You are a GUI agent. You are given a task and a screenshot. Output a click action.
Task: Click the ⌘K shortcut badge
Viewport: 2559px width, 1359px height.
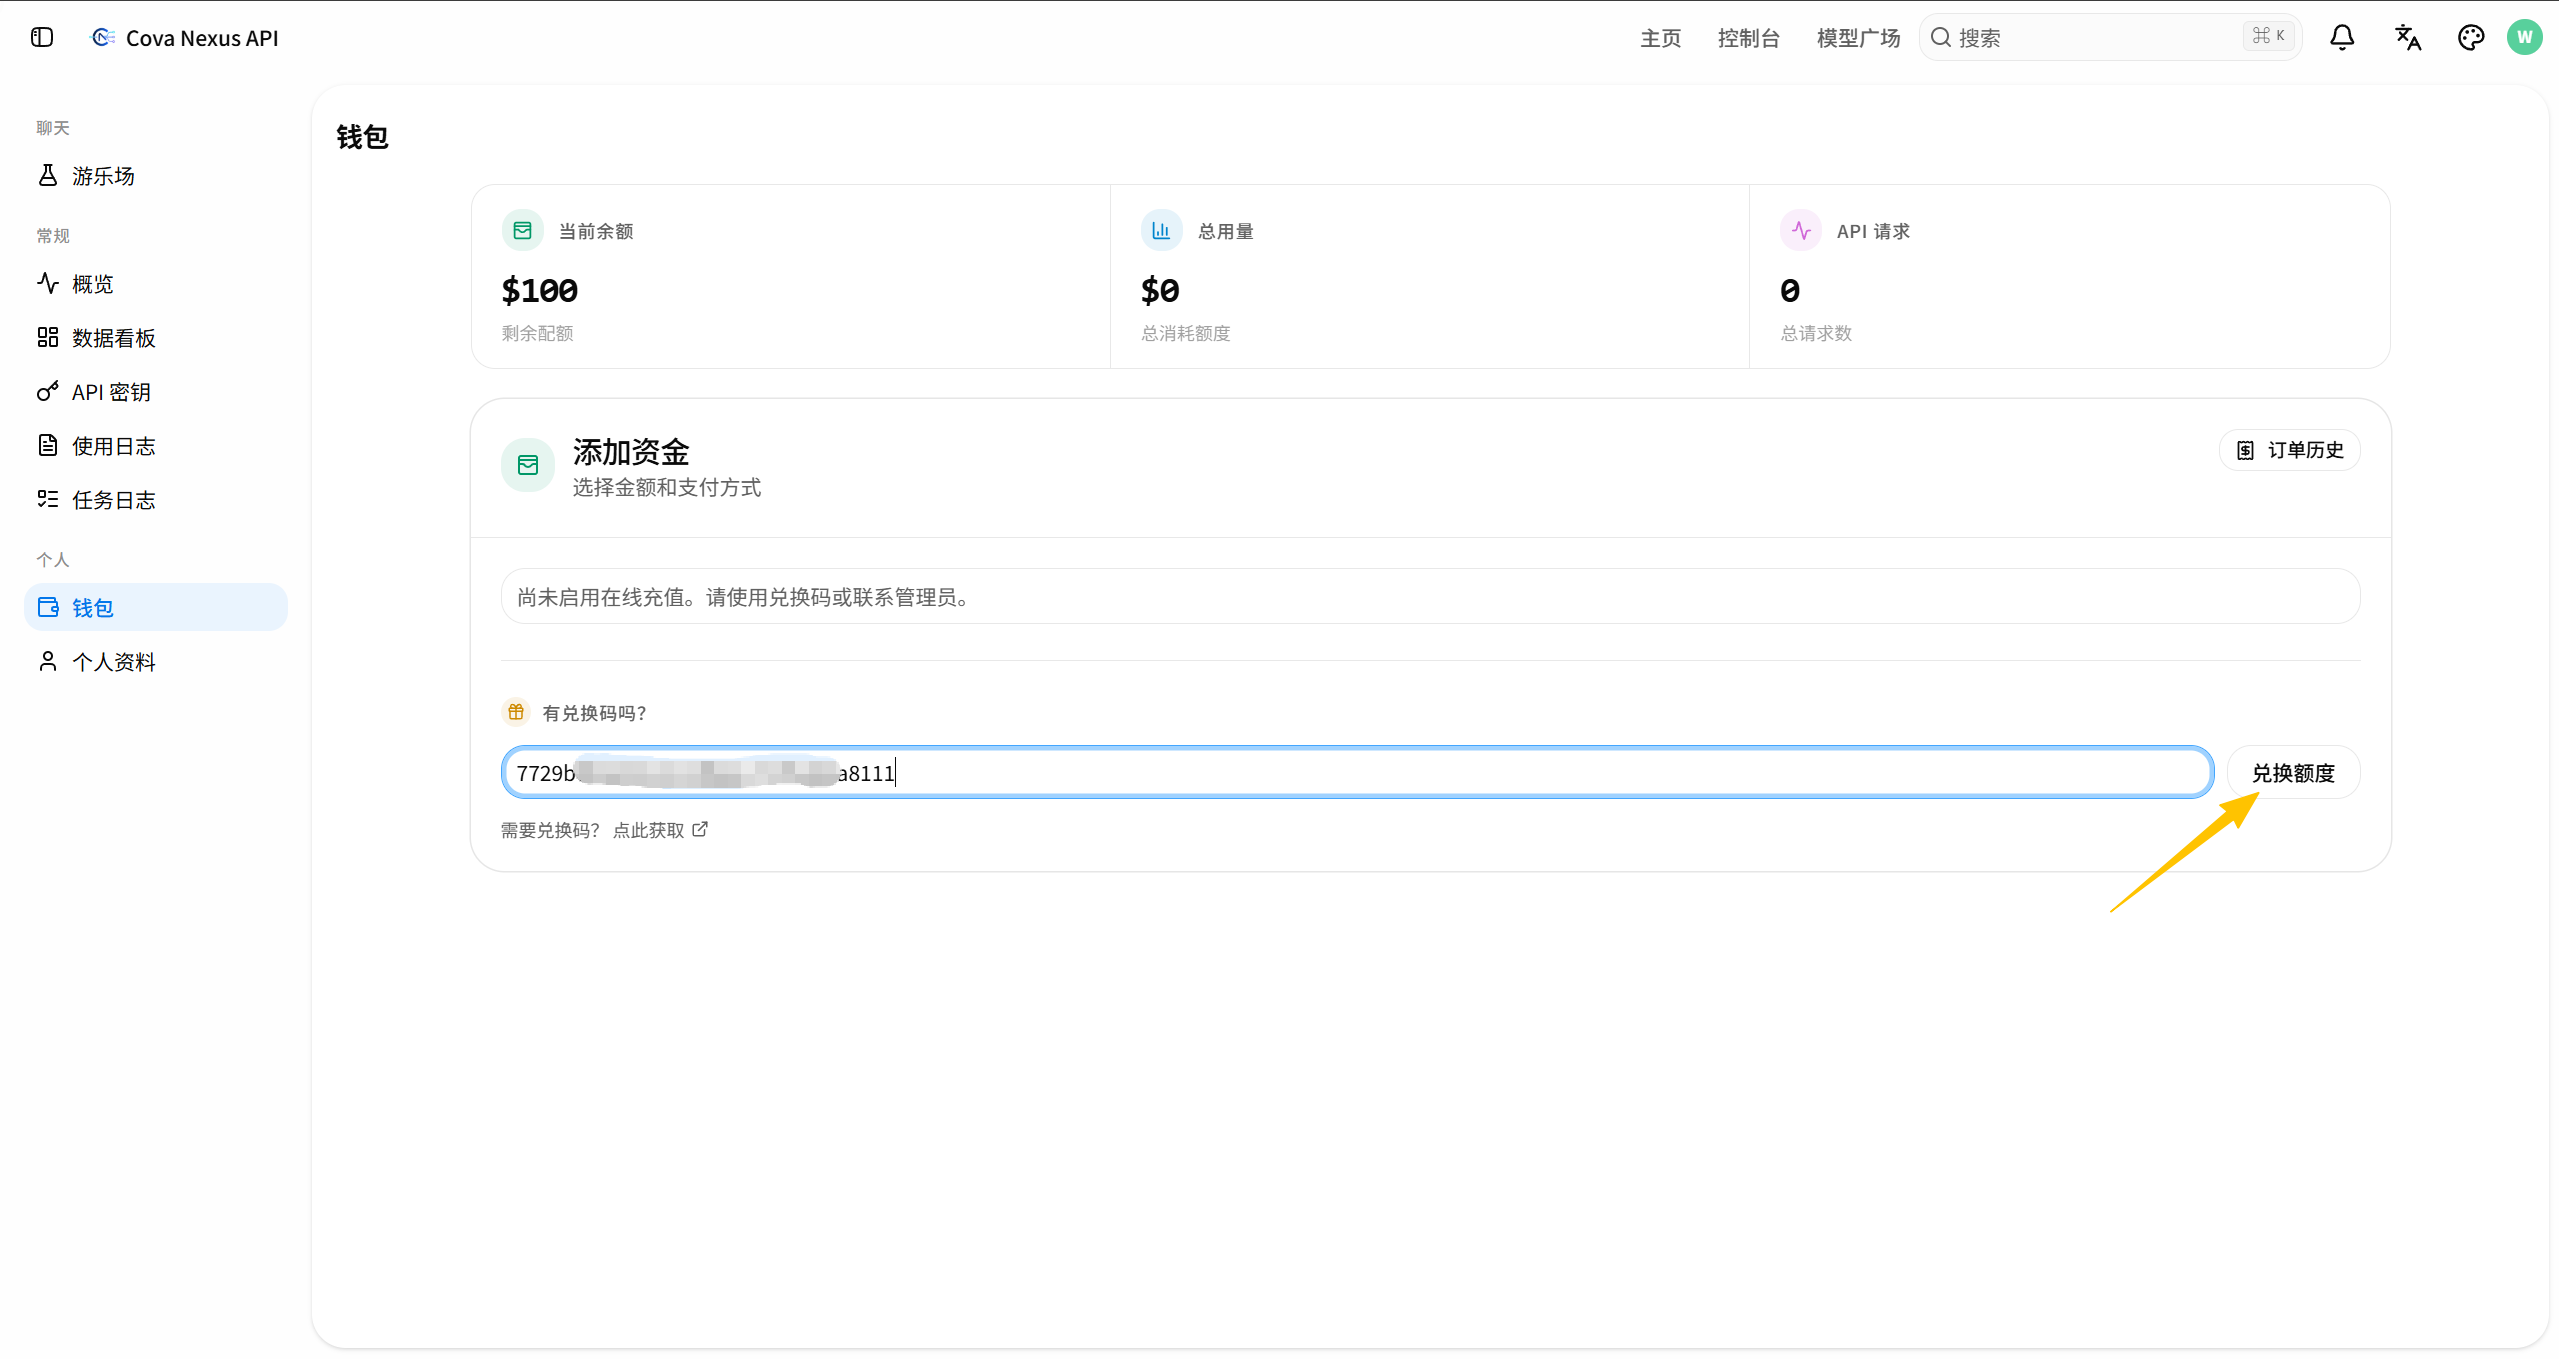[2268, 37]
